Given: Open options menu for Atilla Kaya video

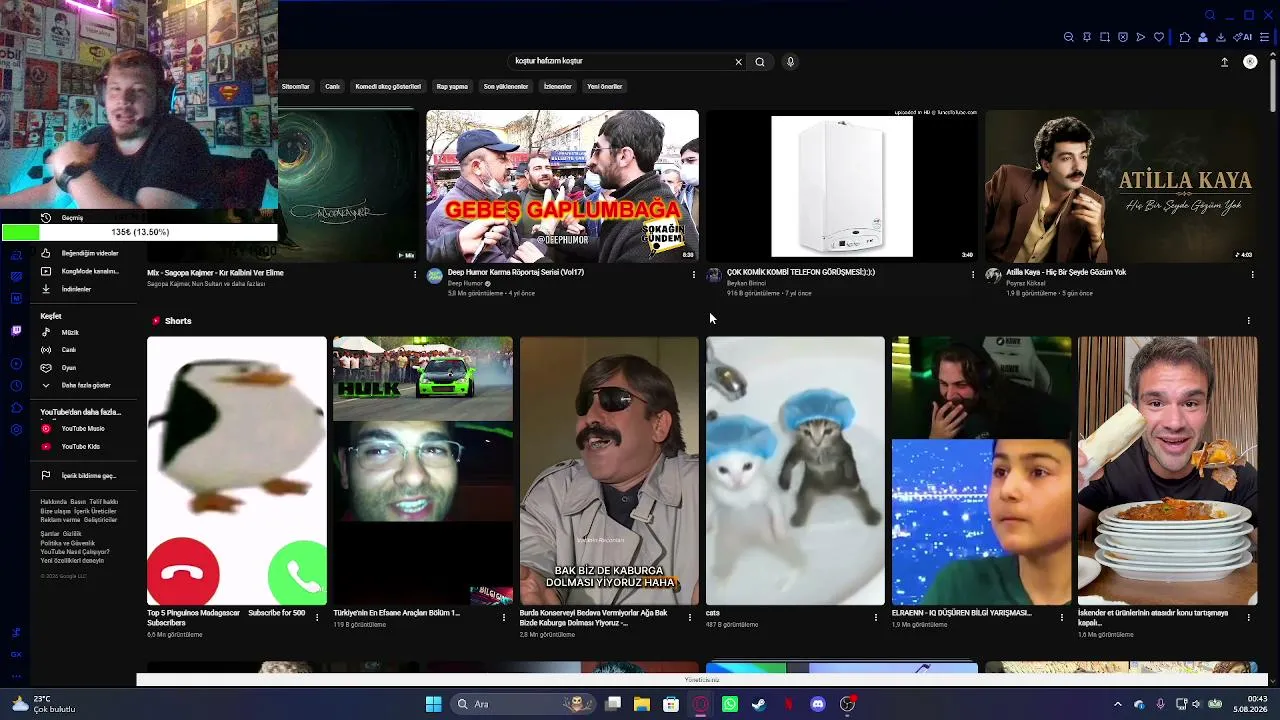Looking at the screenshot, I should pos(1252,274).
